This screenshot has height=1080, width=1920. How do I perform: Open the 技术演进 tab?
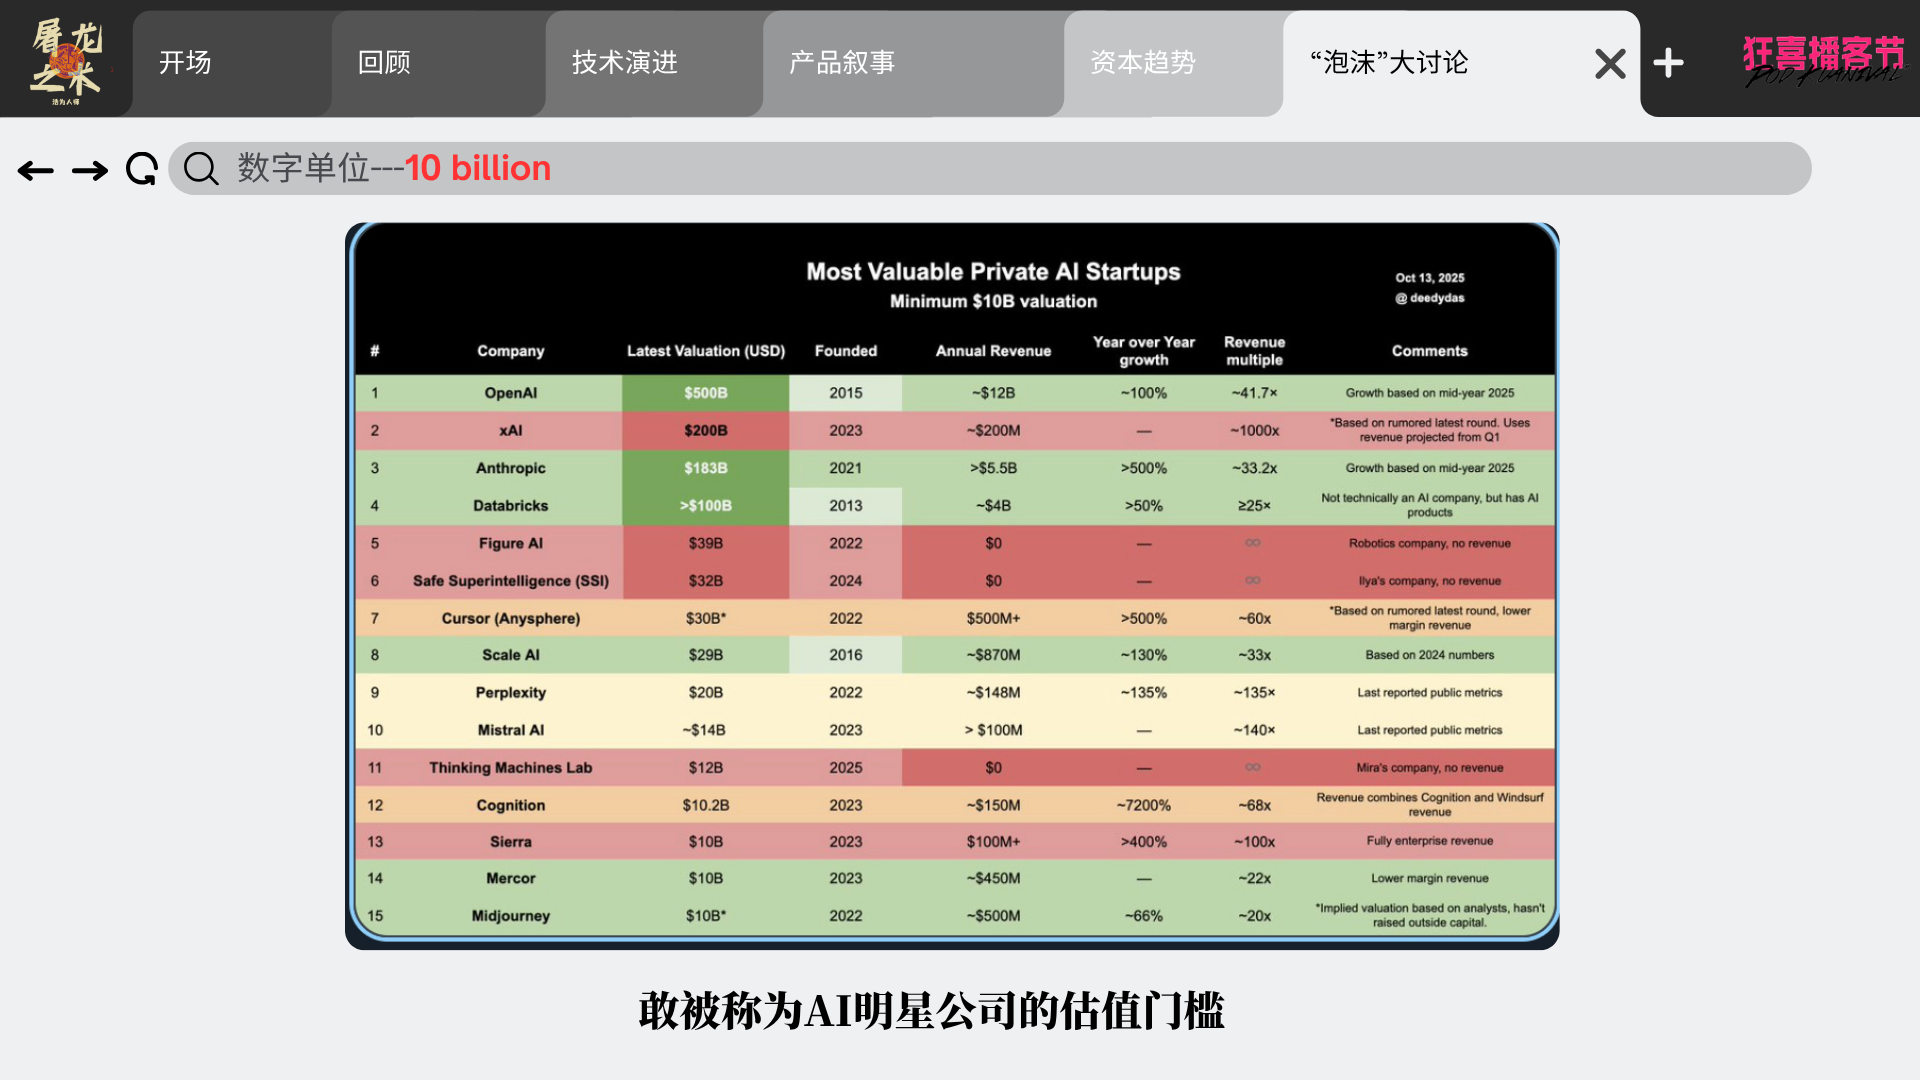[625, 63]
